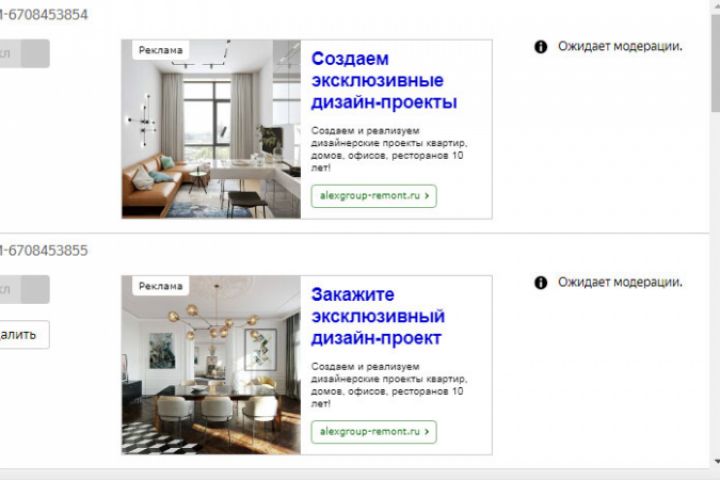Click the chevron arrow in second ad's alexgroup-remont.ru button
Screen dimensions: 720x480
427,432
